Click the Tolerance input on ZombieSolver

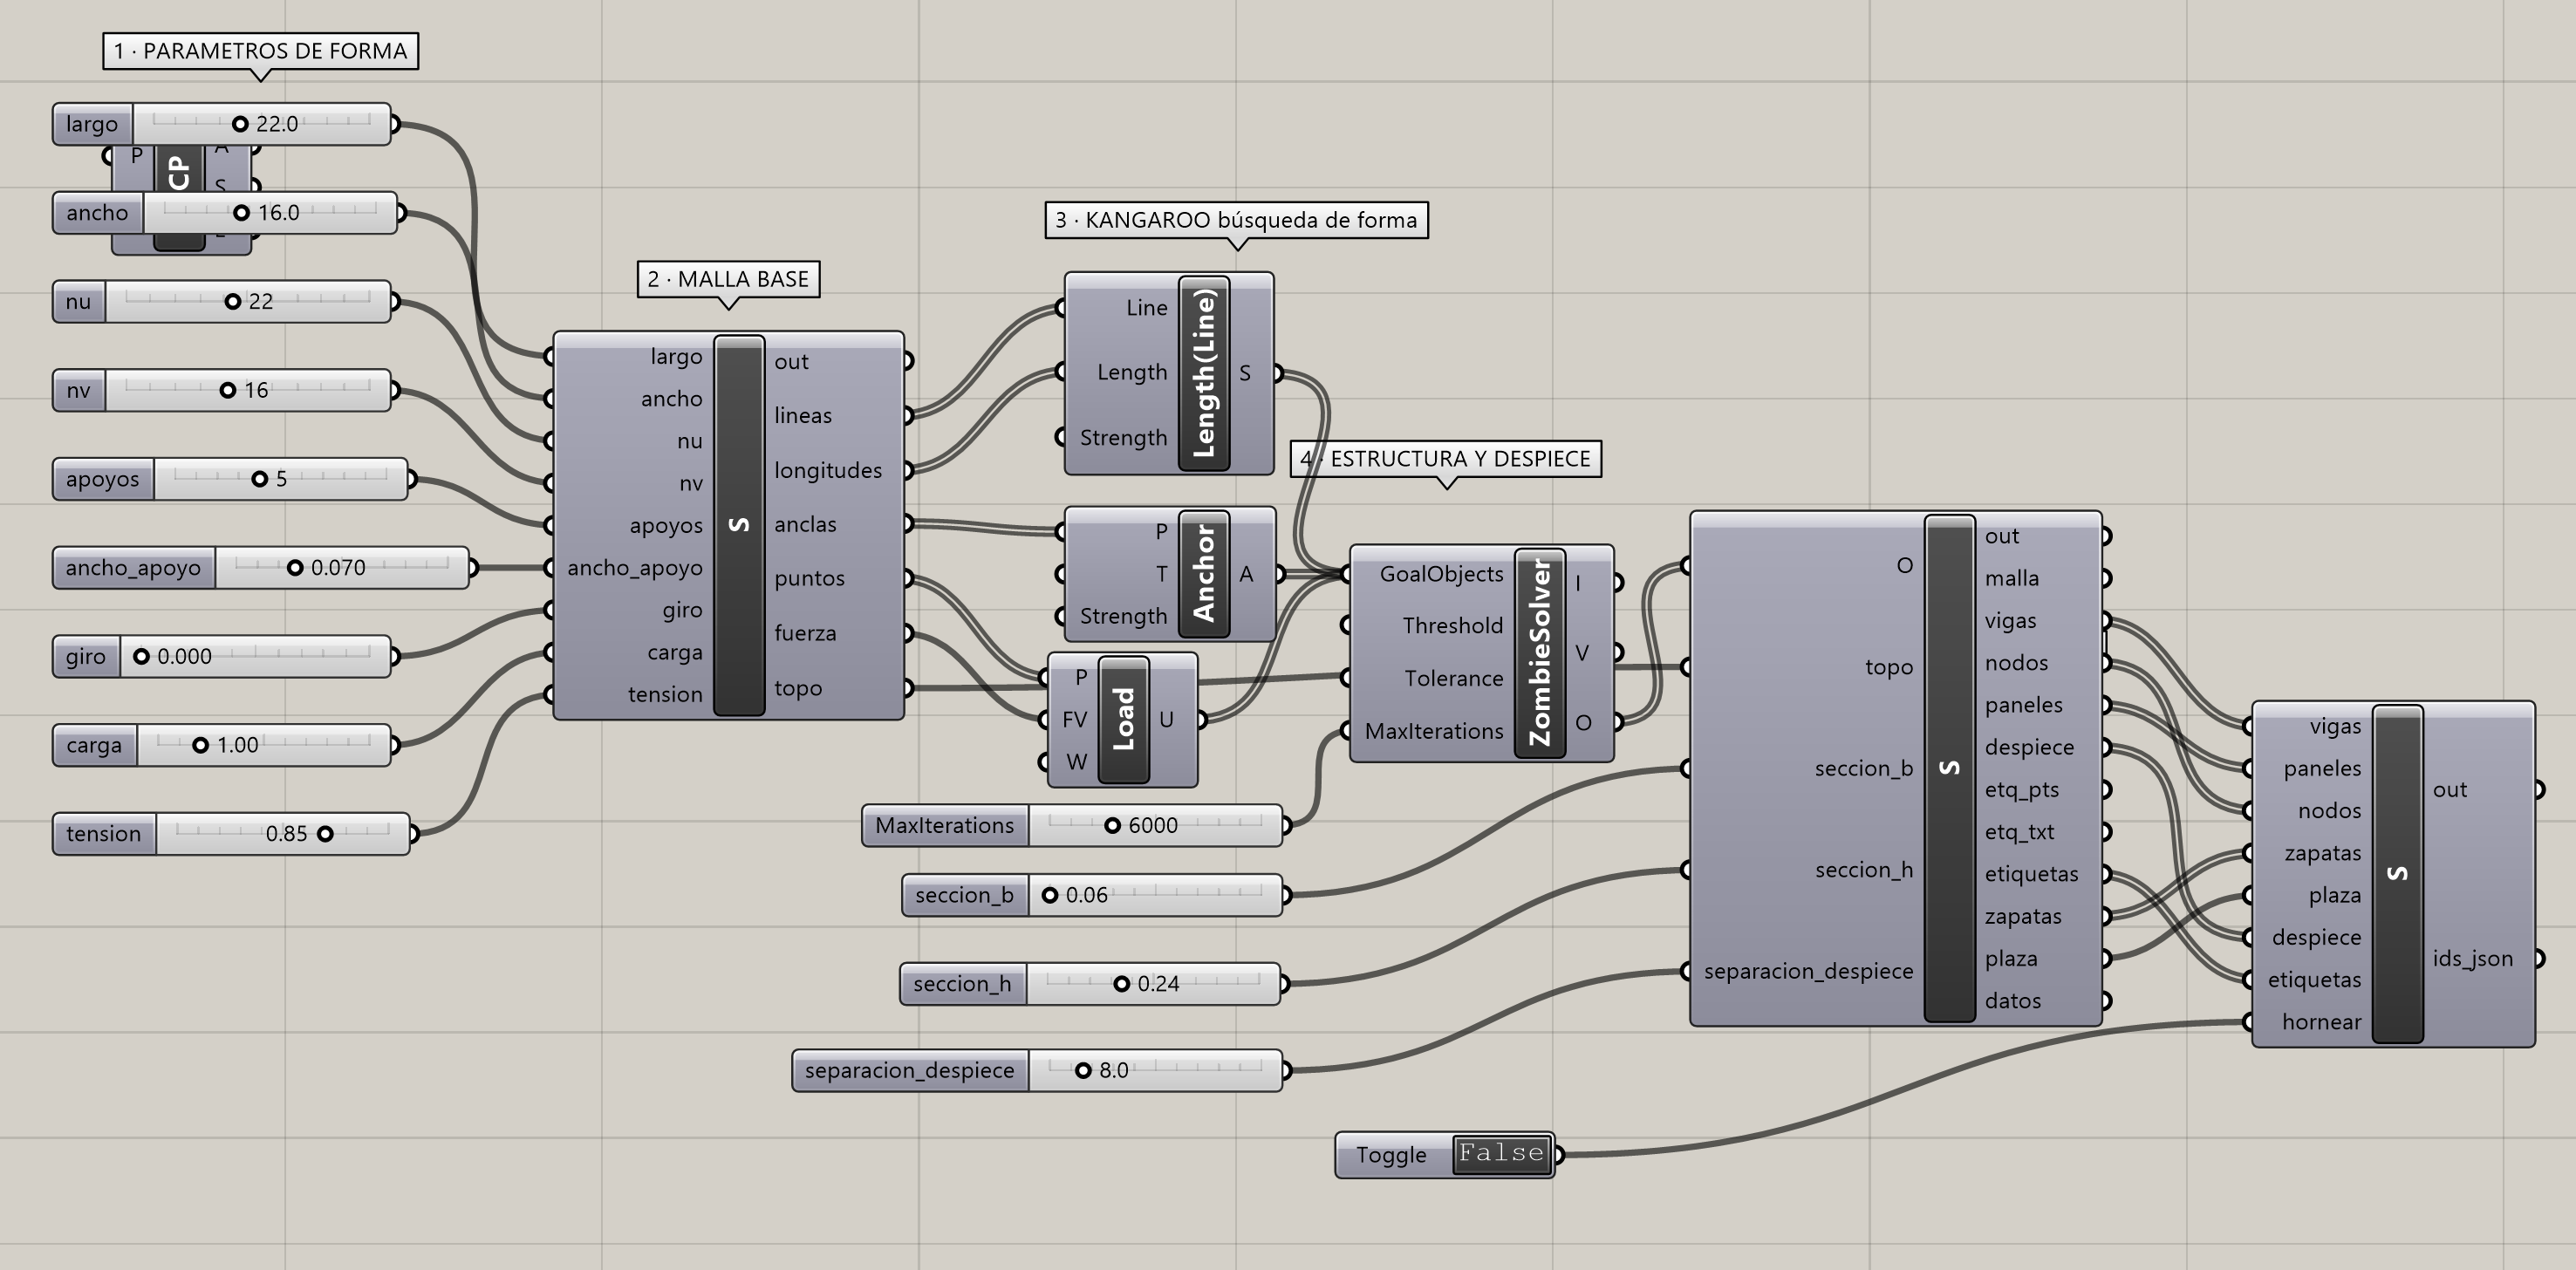[1453, 679]
